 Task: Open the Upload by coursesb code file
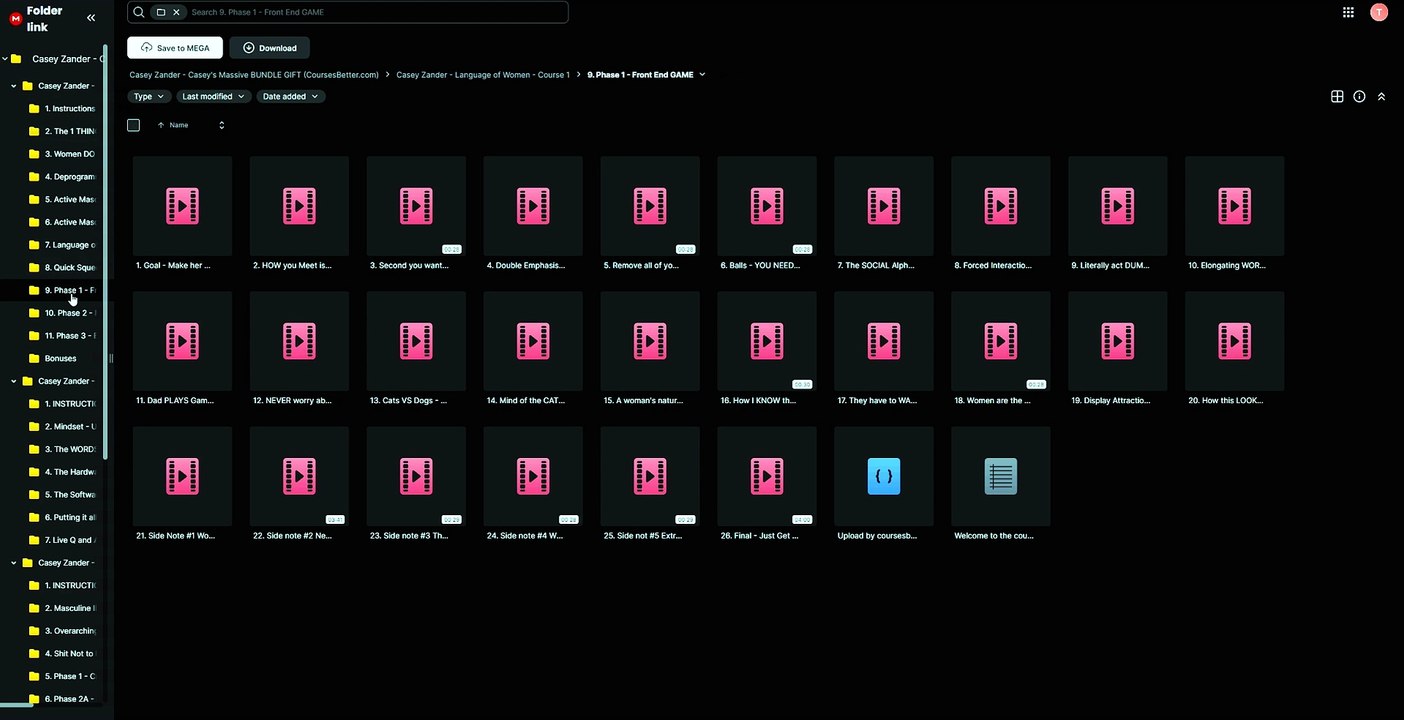[884, 483]
